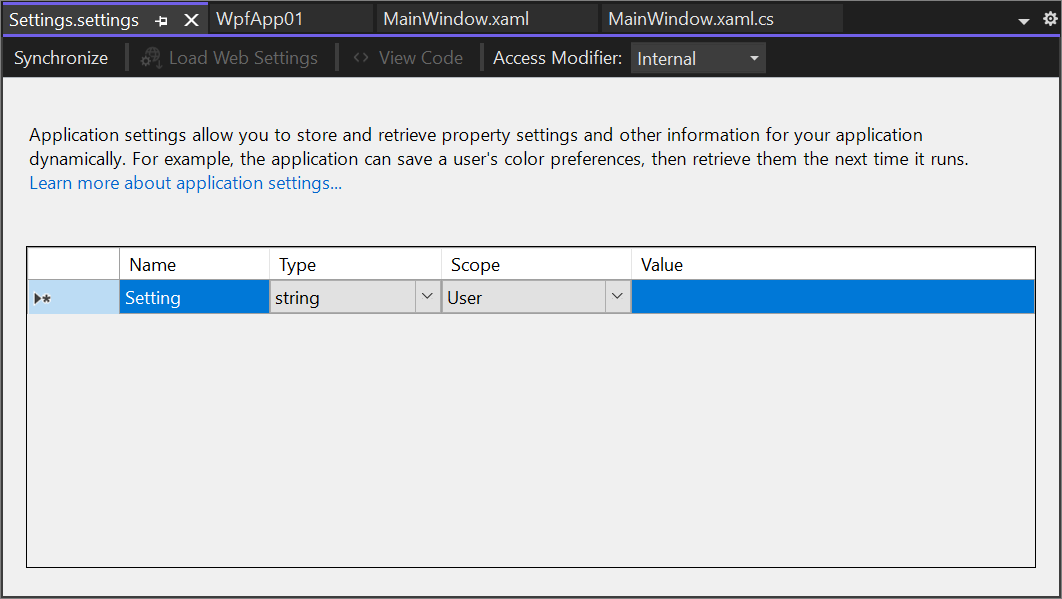Viewport: 1062px width, 599px height.
Task: Click the Load Web Settings icon
Action: (x=150, y=58)
